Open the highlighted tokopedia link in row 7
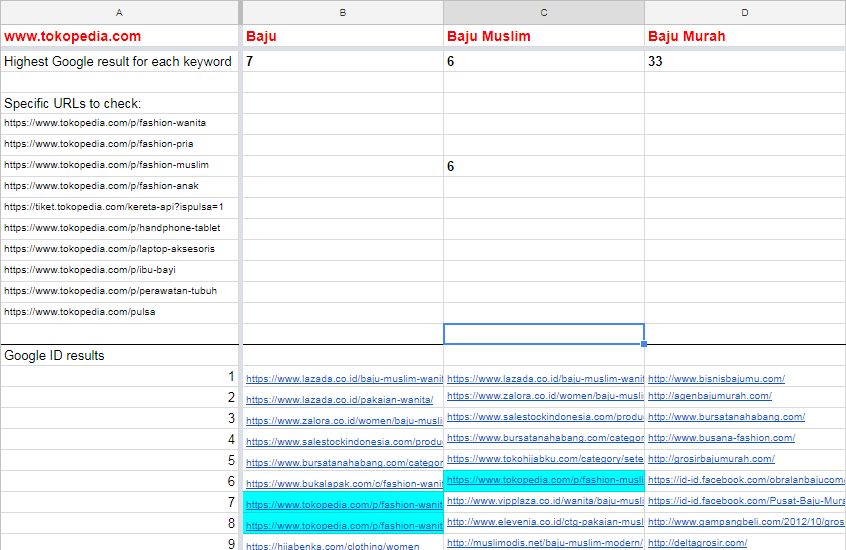846x550 pixels. tap(344, 505)
